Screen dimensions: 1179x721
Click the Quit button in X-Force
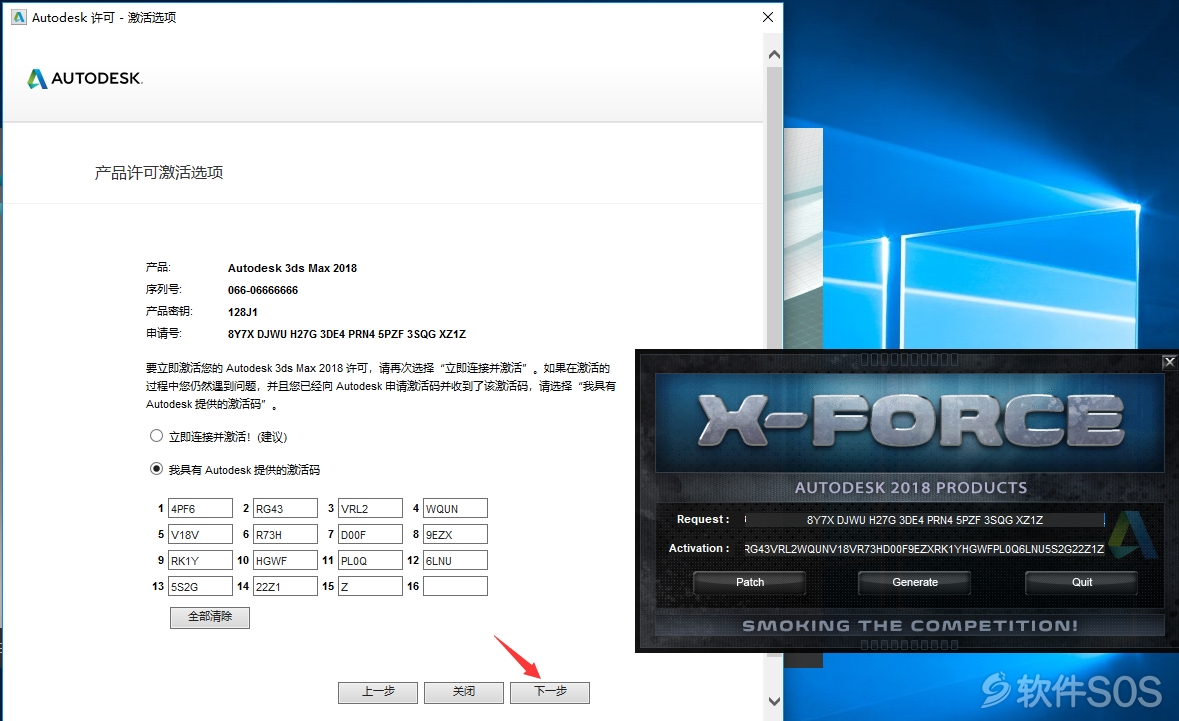pyautogui.click(x=1081, y=583)
